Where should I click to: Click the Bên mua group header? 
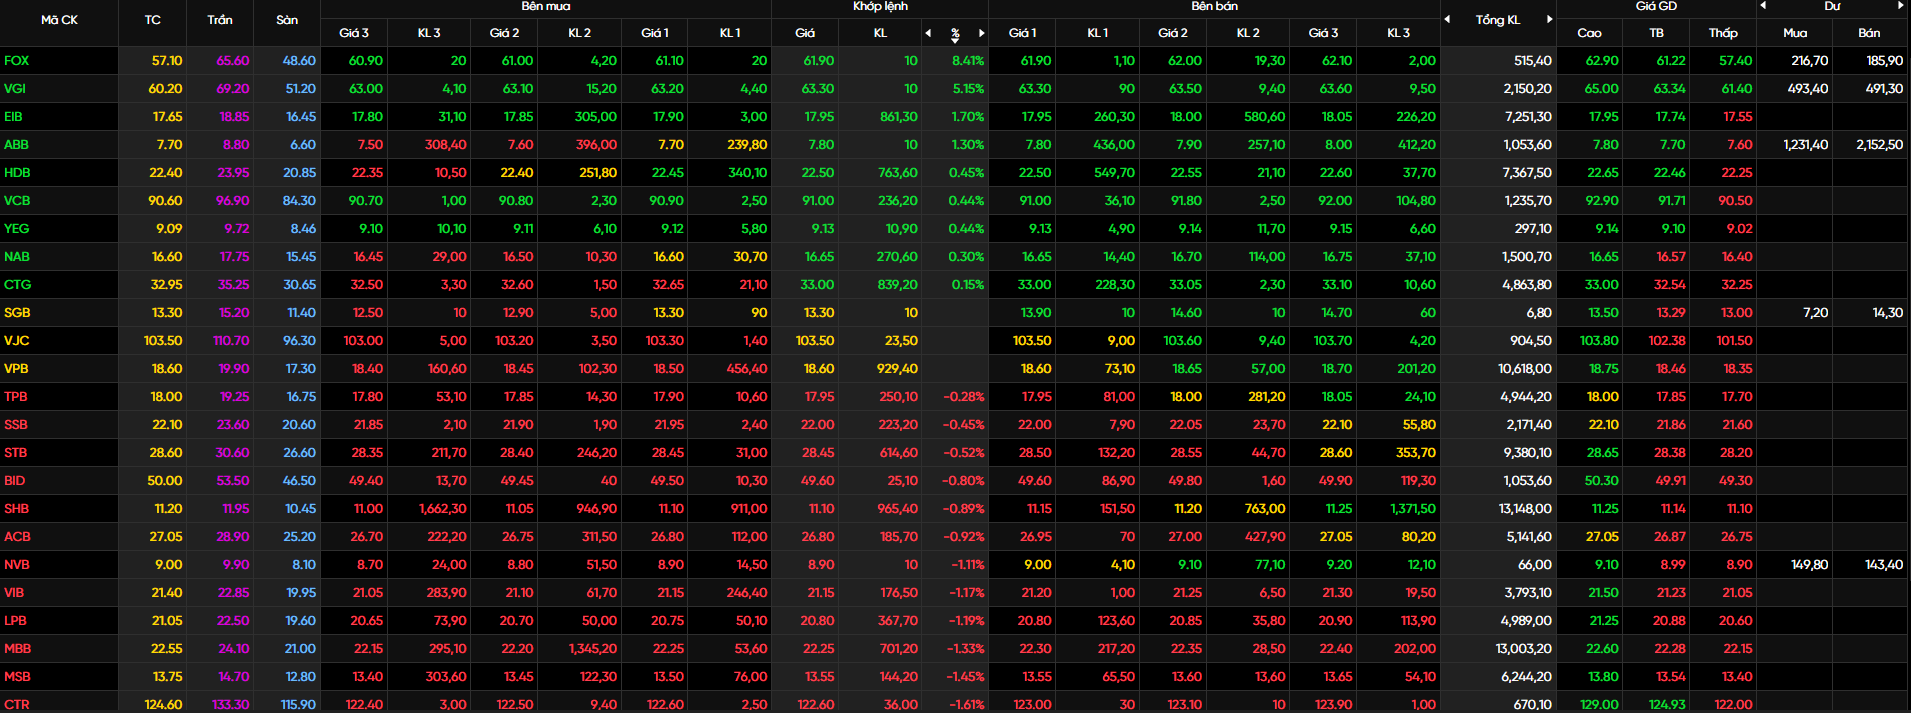click(x=546, y=6)
